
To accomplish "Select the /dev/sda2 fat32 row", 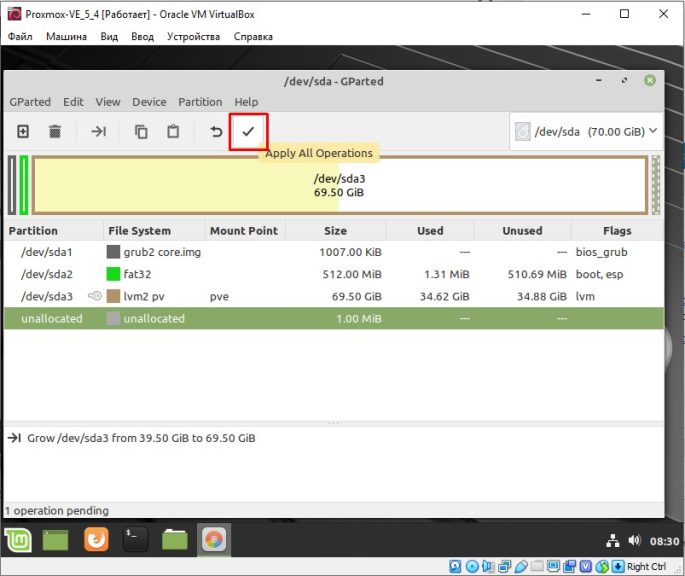I will pos(334,274).
